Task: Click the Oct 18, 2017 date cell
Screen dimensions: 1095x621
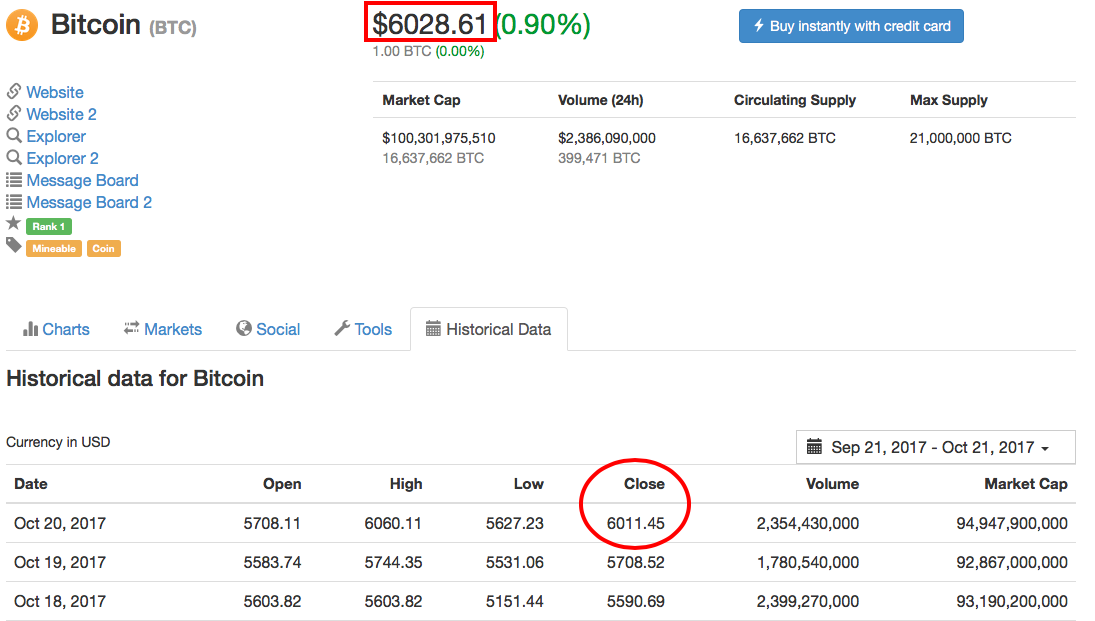Action: [60, 601]
